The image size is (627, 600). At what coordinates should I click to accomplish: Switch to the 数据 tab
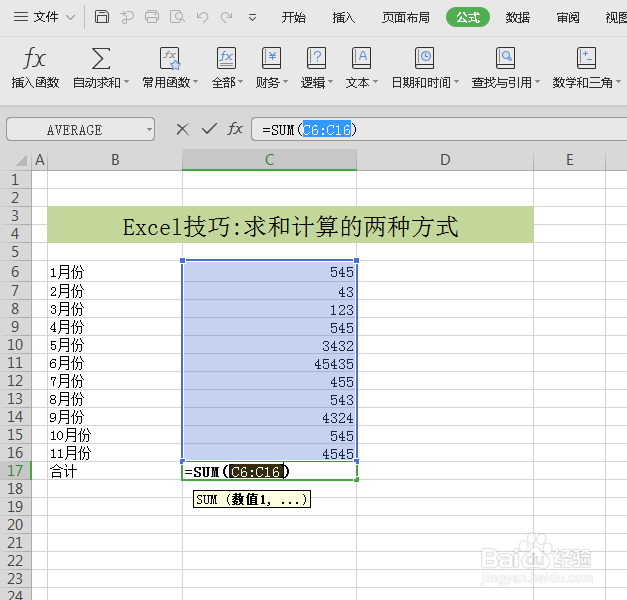pos(517,18)
